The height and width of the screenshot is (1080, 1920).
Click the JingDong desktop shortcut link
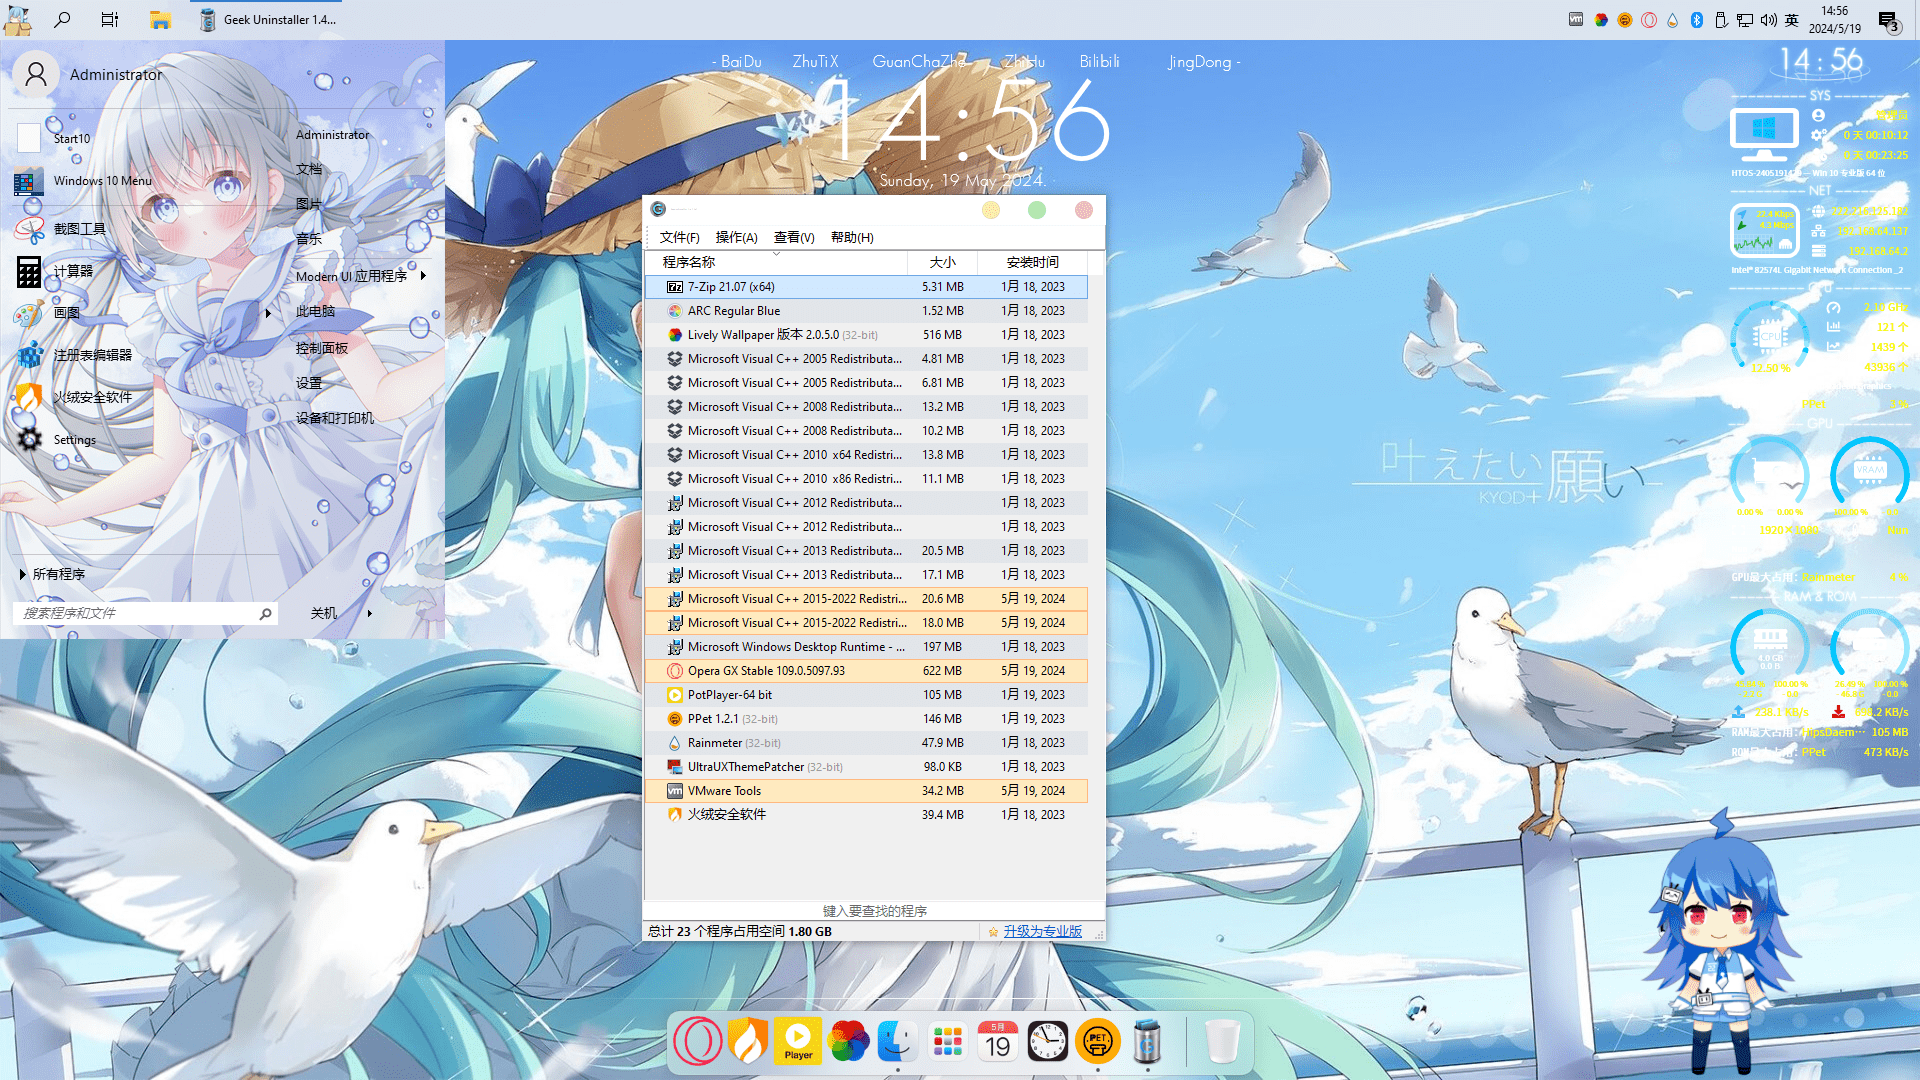(x=1199, y=61)
